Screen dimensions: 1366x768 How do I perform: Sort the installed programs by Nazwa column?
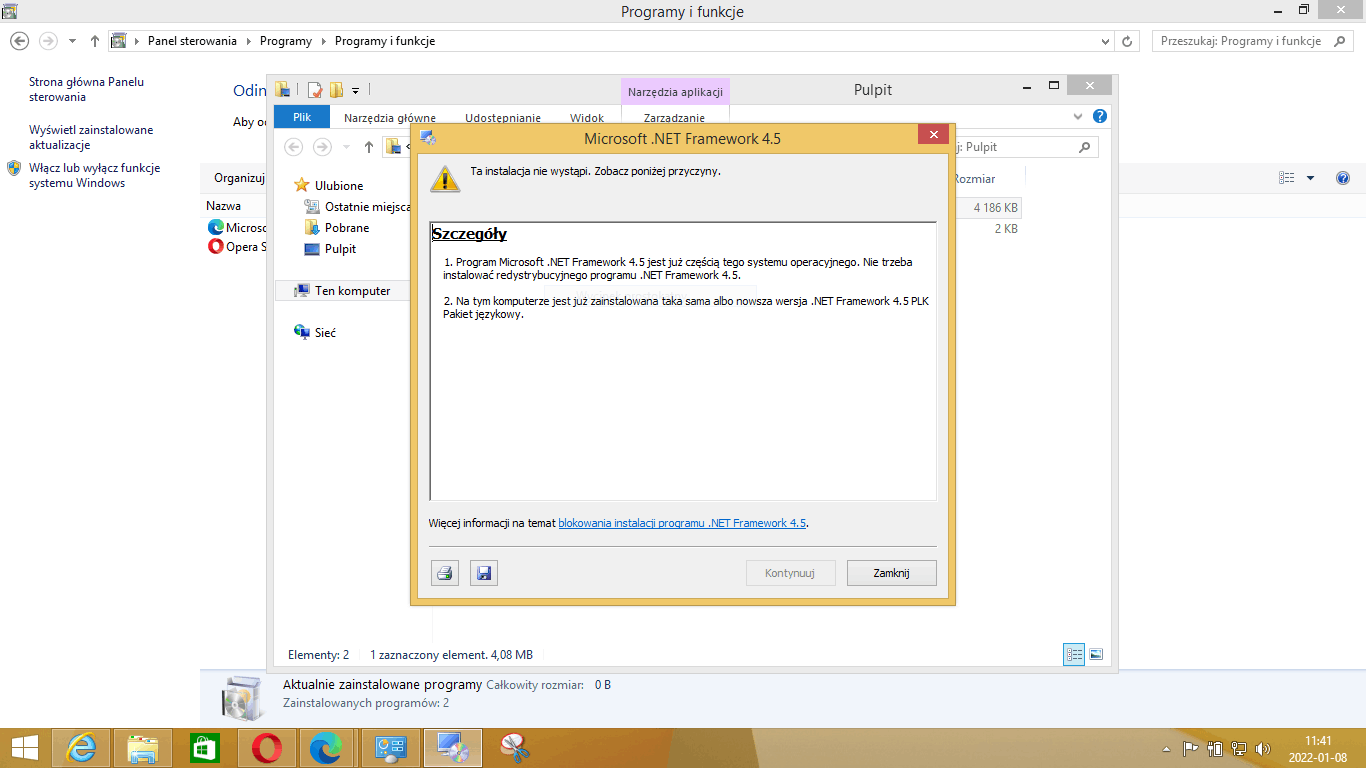(224, 206)
